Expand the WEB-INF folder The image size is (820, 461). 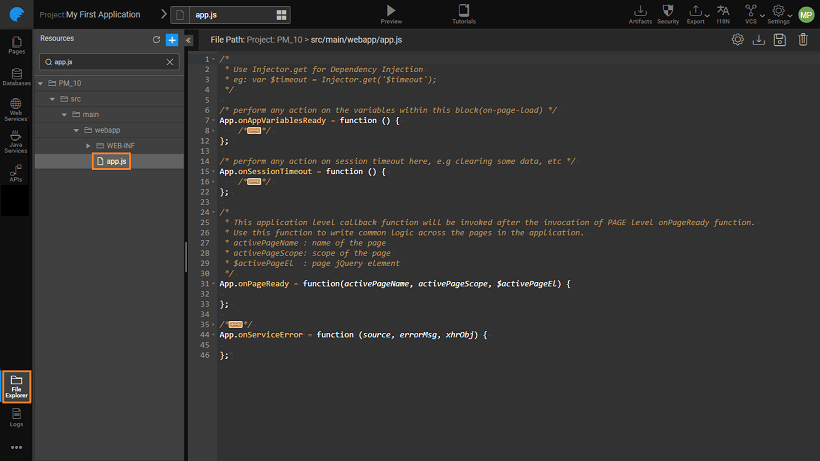(88, 145)
